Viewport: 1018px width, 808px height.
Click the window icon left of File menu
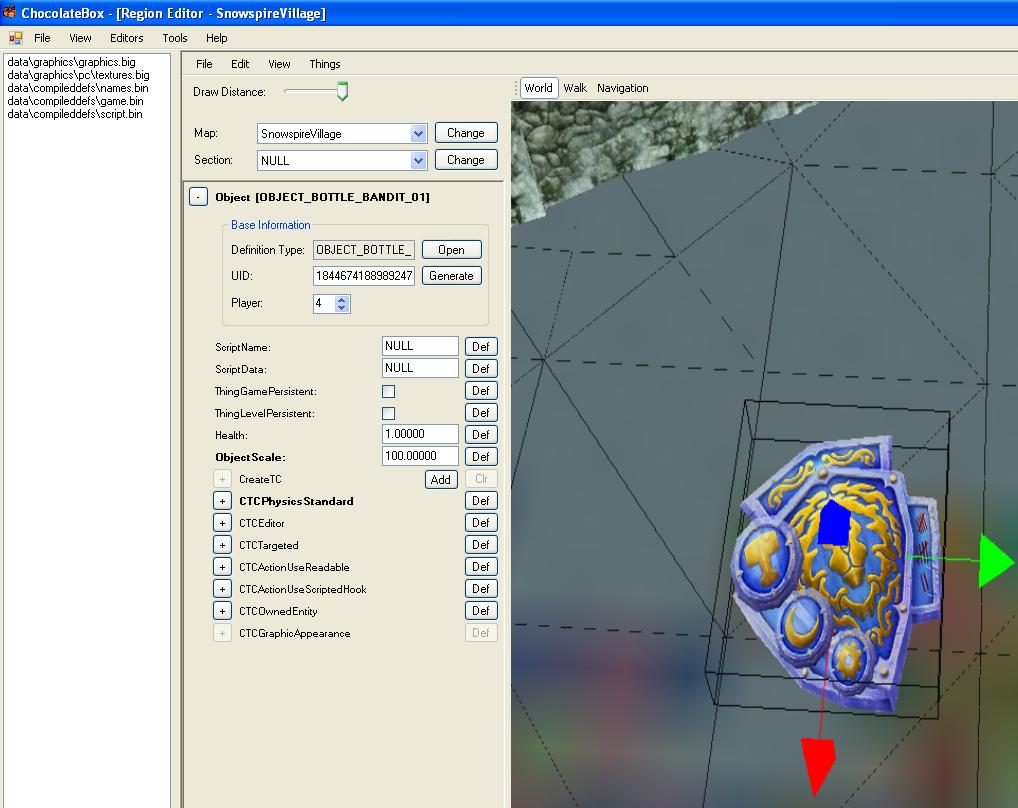point(15,38)
